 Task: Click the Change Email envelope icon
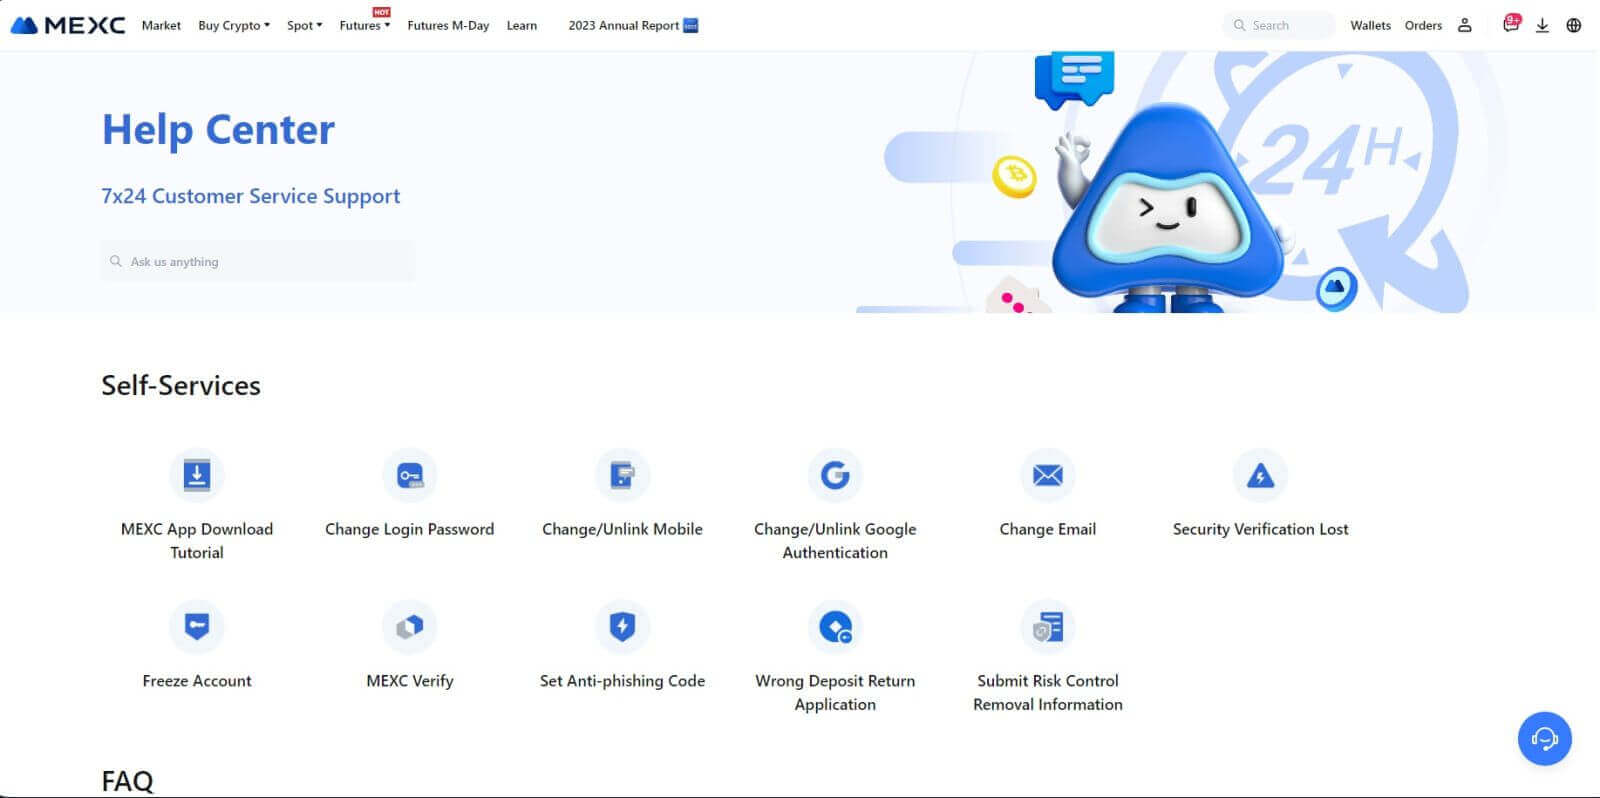click(1047, 475)
